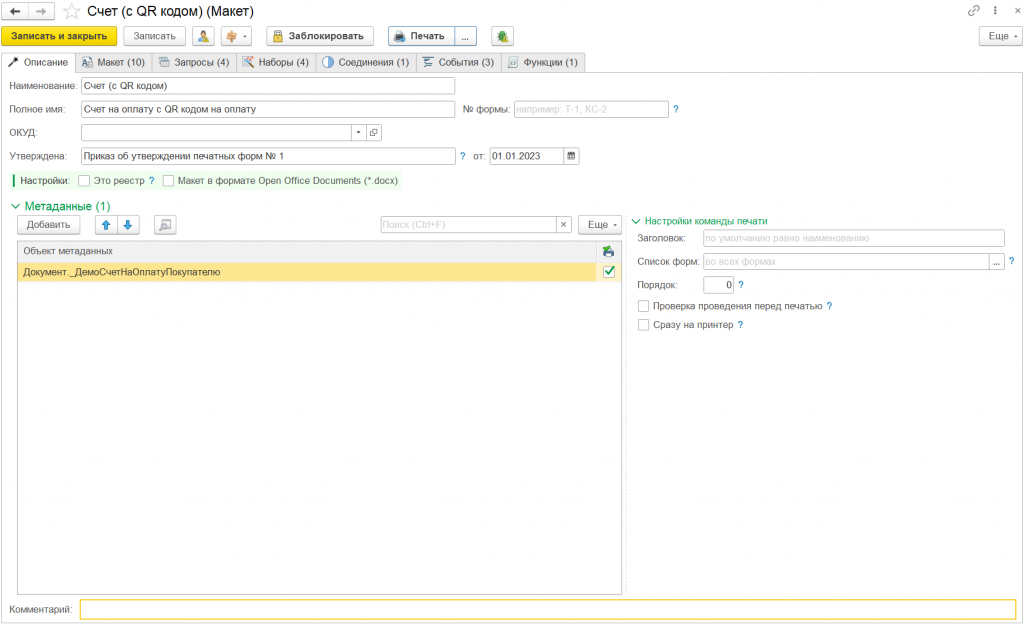
Task: Click the date field 01.01.2023
Action: tap(526, 156)
